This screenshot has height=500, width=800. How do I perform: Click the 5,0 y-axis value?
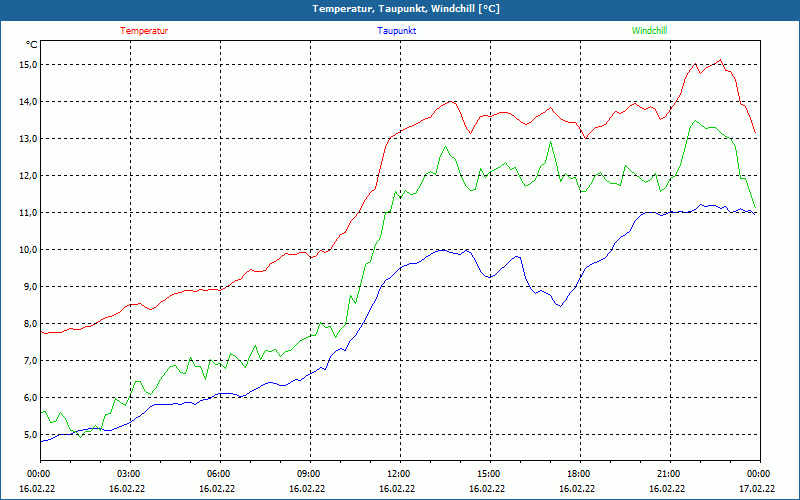[x=31, y=435]
